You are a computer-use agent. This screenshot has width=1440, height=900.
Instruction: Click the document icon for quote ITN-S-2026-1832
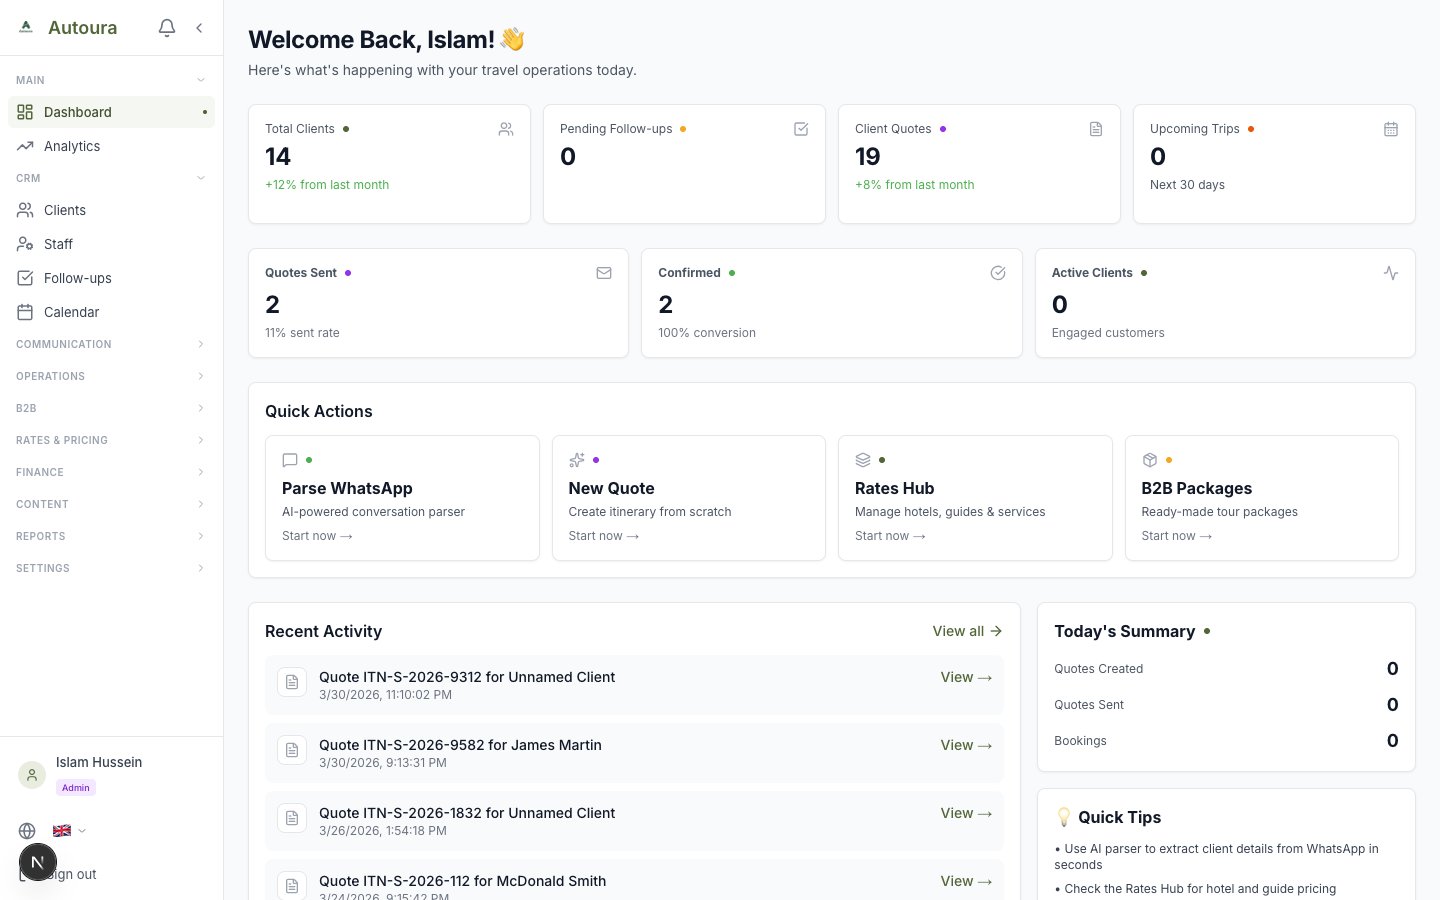click(292, 818)
